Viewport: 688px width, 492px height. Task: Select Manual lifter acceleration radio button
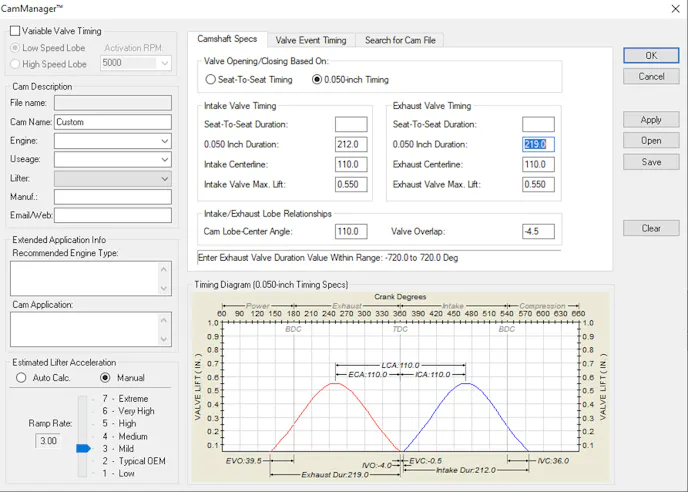(x=105, y=378)
